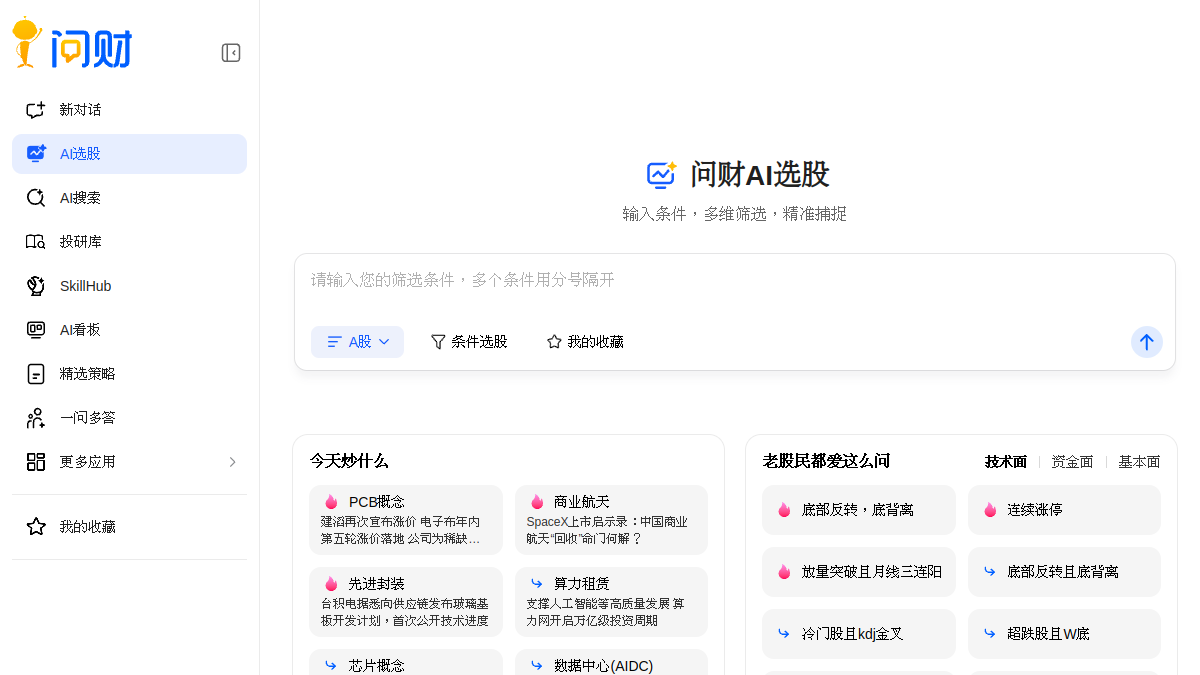Screen dimensions: 1200x675
Task: Open the 商业航天 topic card
Action: [611, 520]
